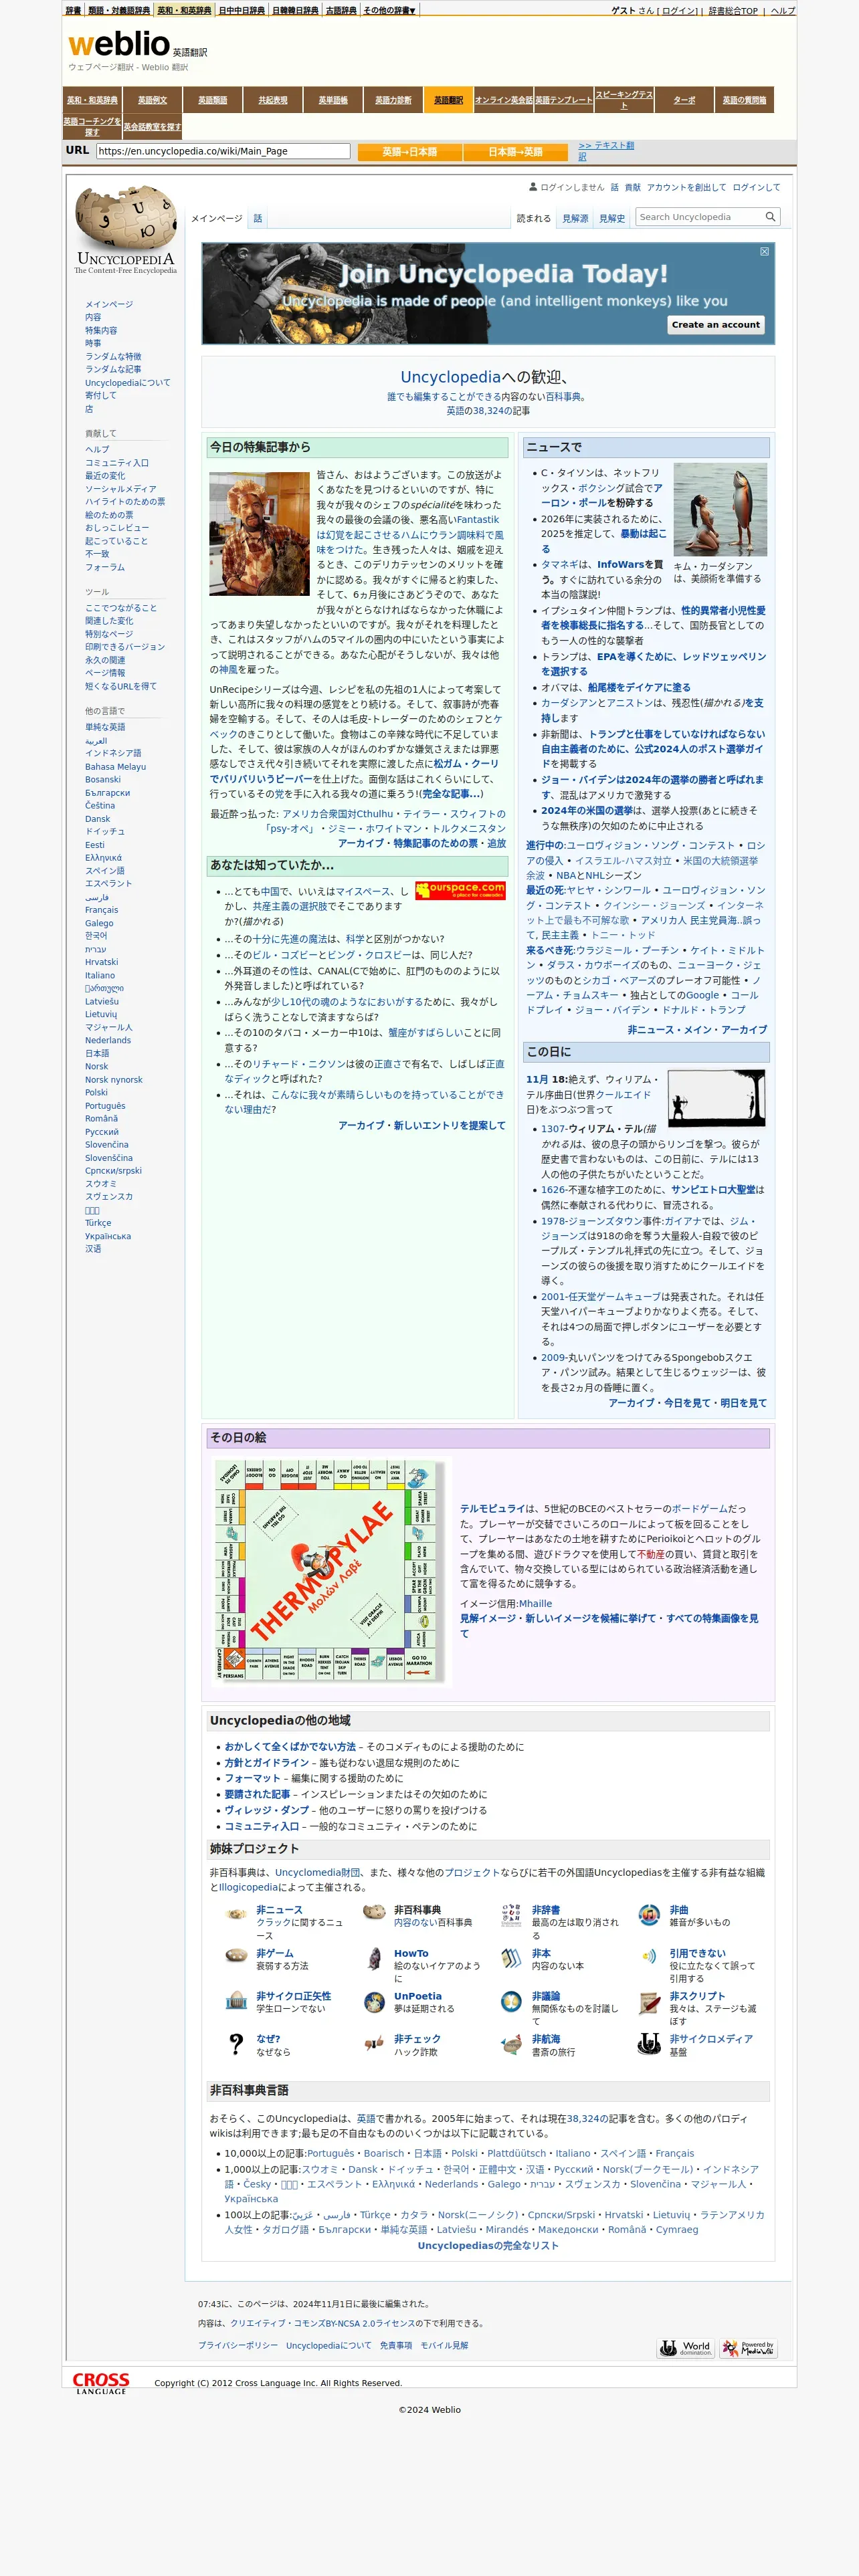Open the ランダムな記事 sidebar link
The image size is (859, 2576).
point(112,369)
